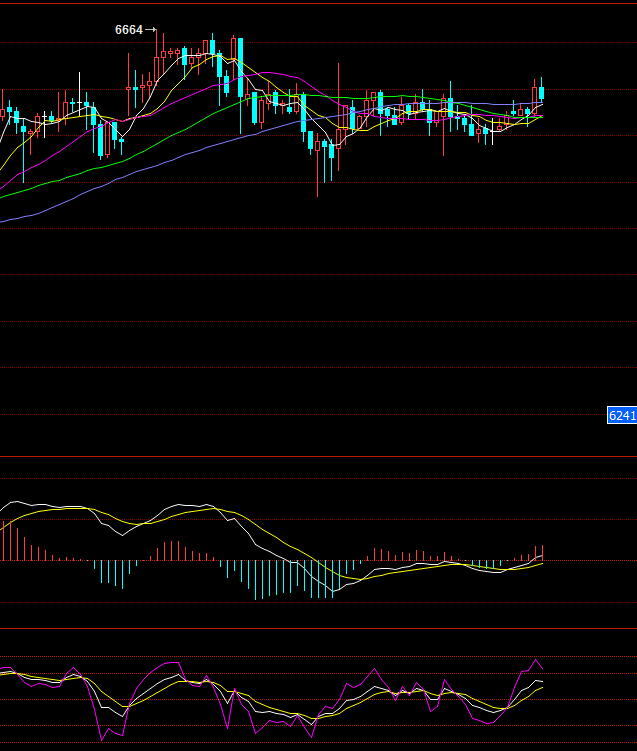Viewport: 637px width, 751px height.
Task: Click the 6241 current price tag
Action: click(622, 415)
